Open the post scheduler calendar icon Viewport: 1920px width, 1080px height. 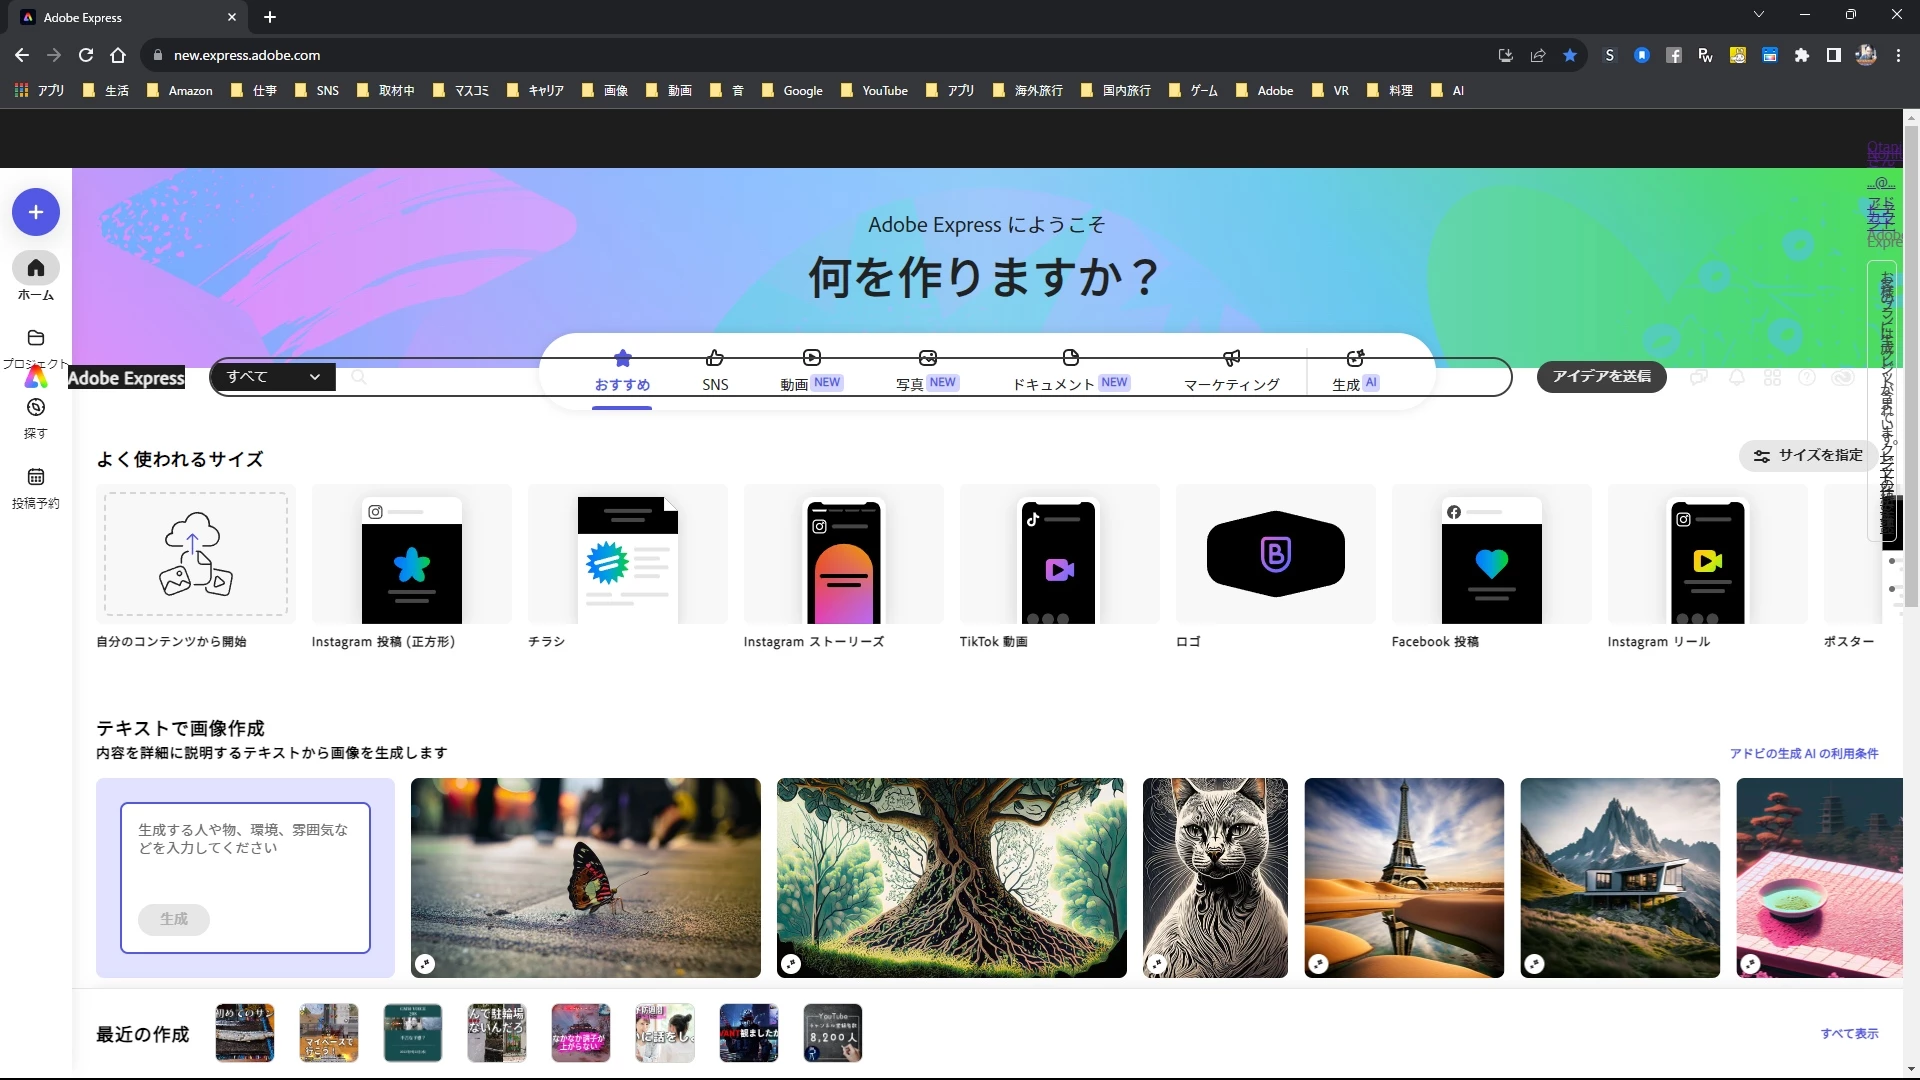tap(36, 477)
